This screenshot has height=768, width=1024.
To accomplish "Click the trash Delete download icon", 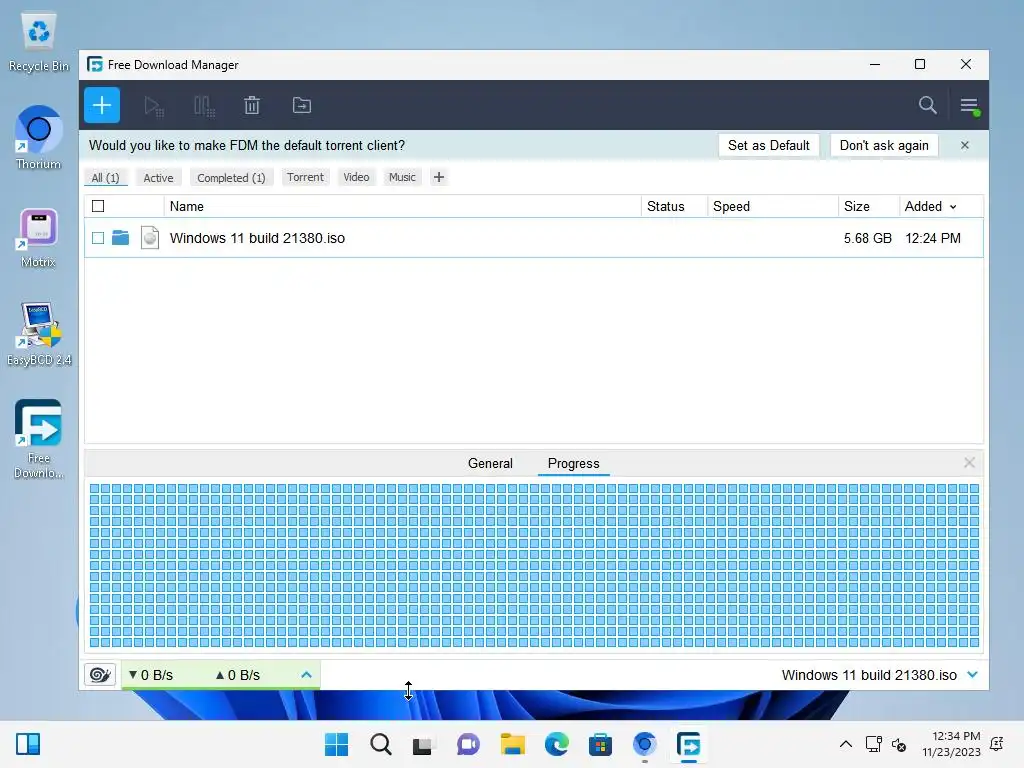I will click(252, 105).
